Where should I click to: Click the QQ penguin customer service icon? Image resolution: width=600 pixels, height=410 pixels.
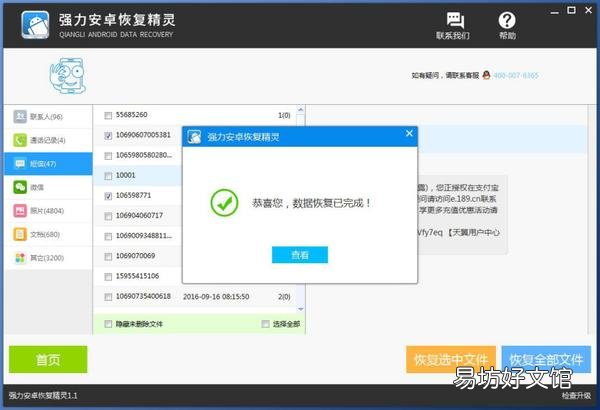click(486, 75)
